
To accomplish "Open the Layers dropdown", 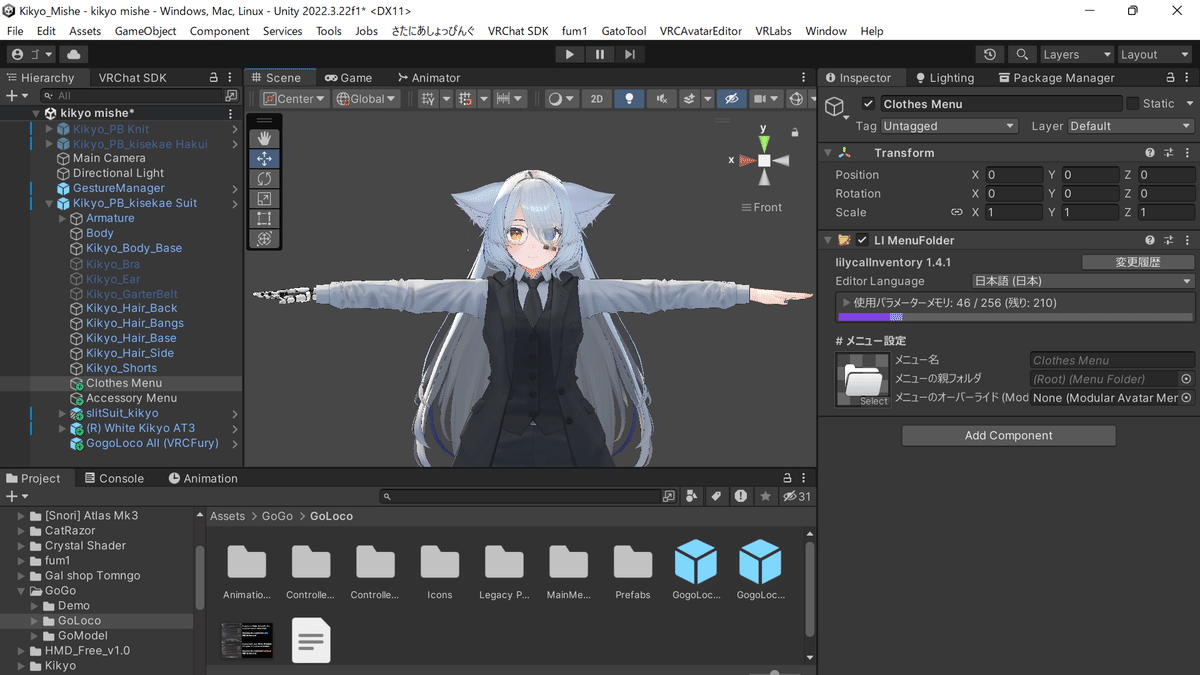I will (x=1077, y=55).
